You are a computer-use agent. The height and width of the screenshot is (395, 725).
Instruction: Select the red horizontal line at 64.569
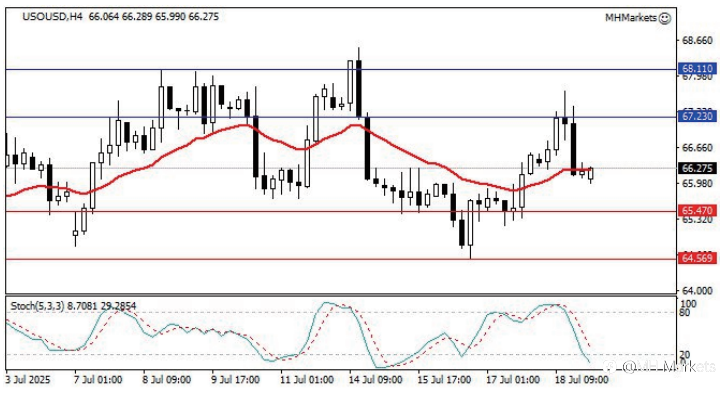click(341, 259)
